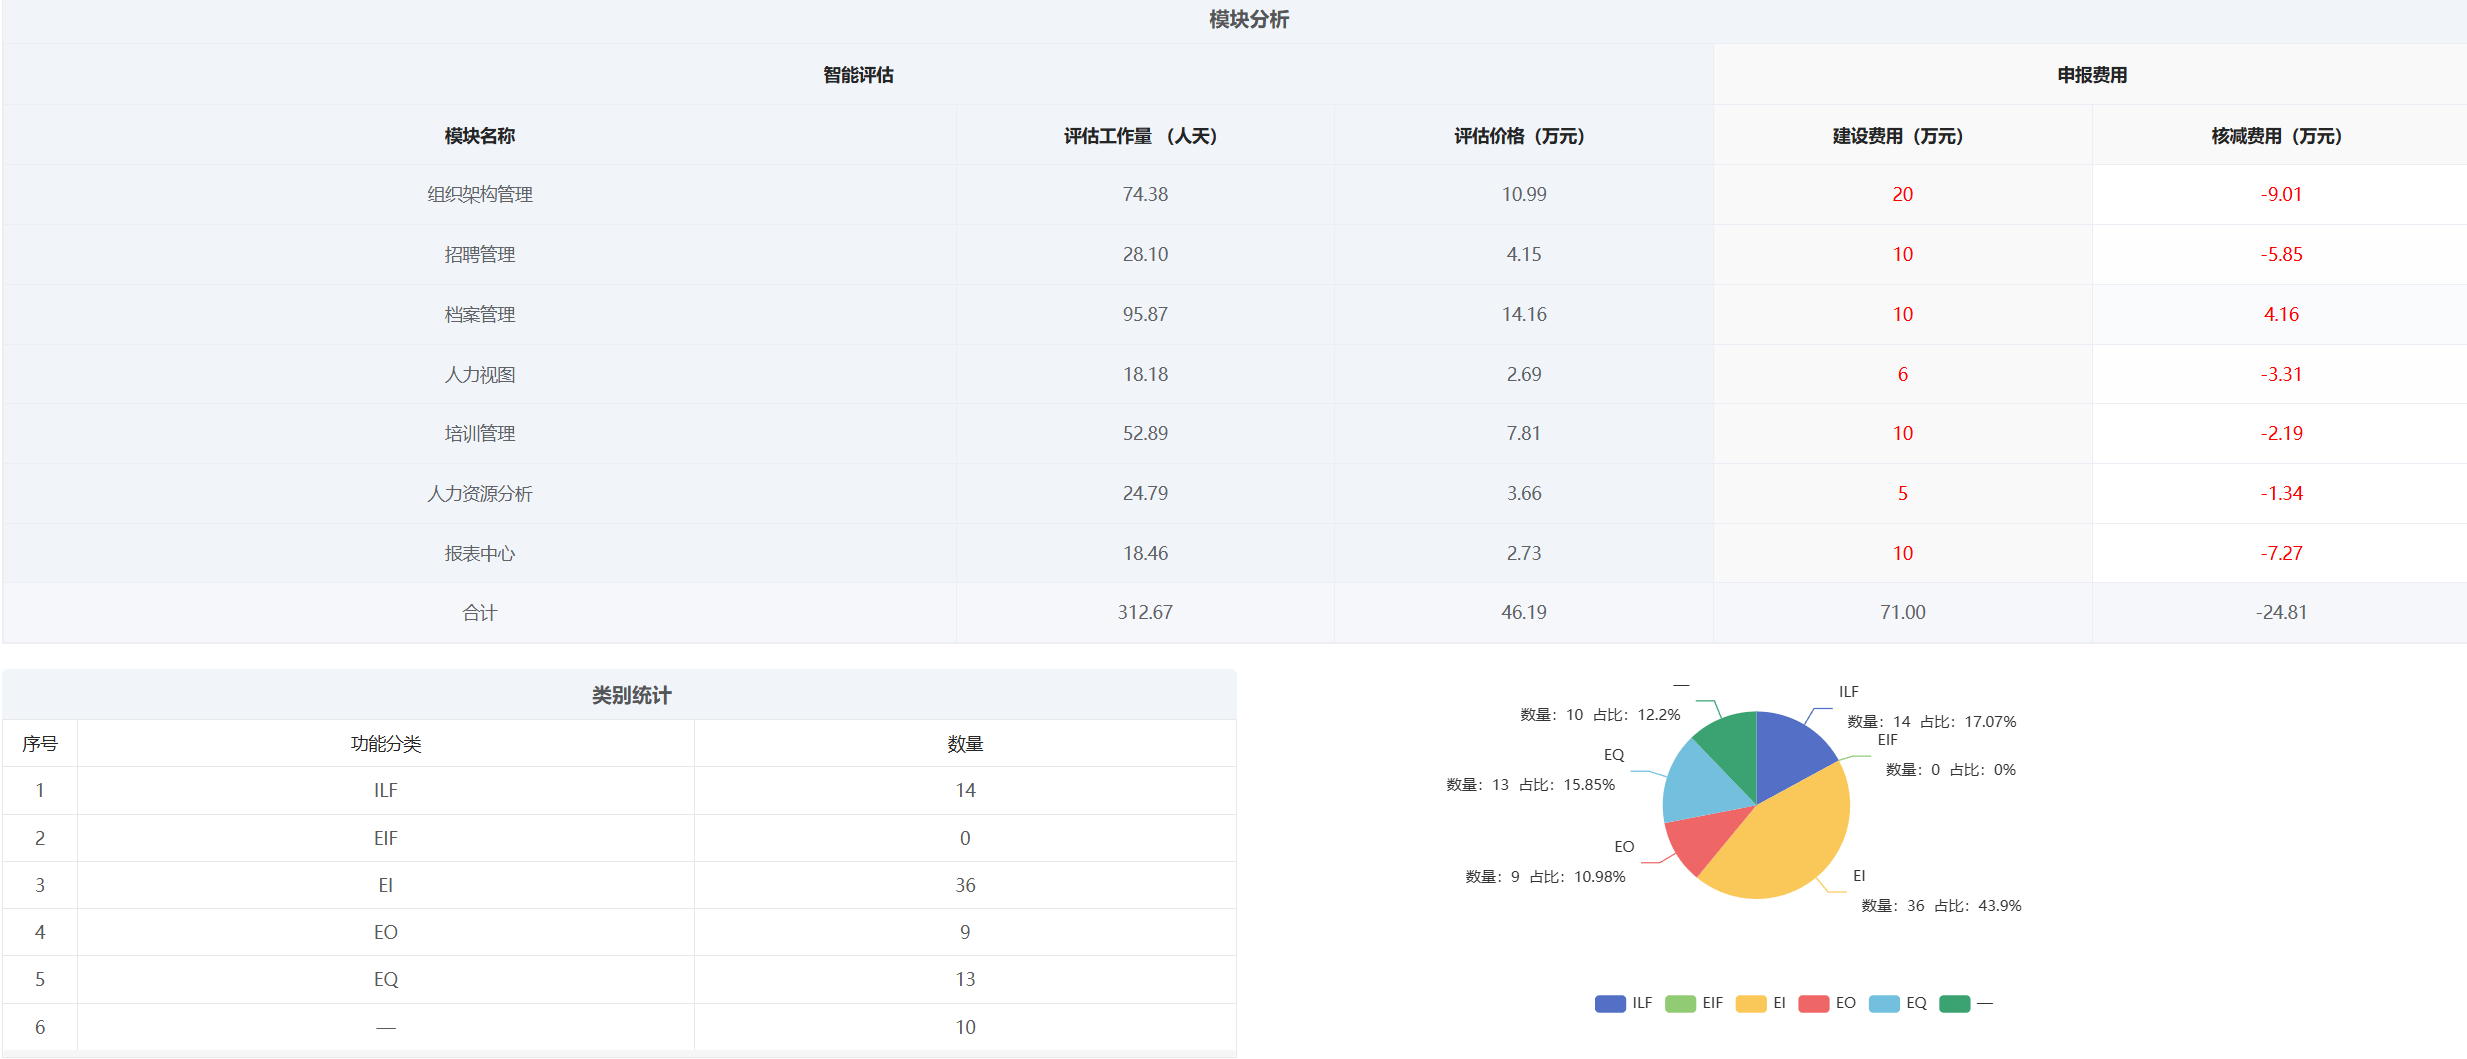
Task: Click the 数量 column header
Action: 965,744
